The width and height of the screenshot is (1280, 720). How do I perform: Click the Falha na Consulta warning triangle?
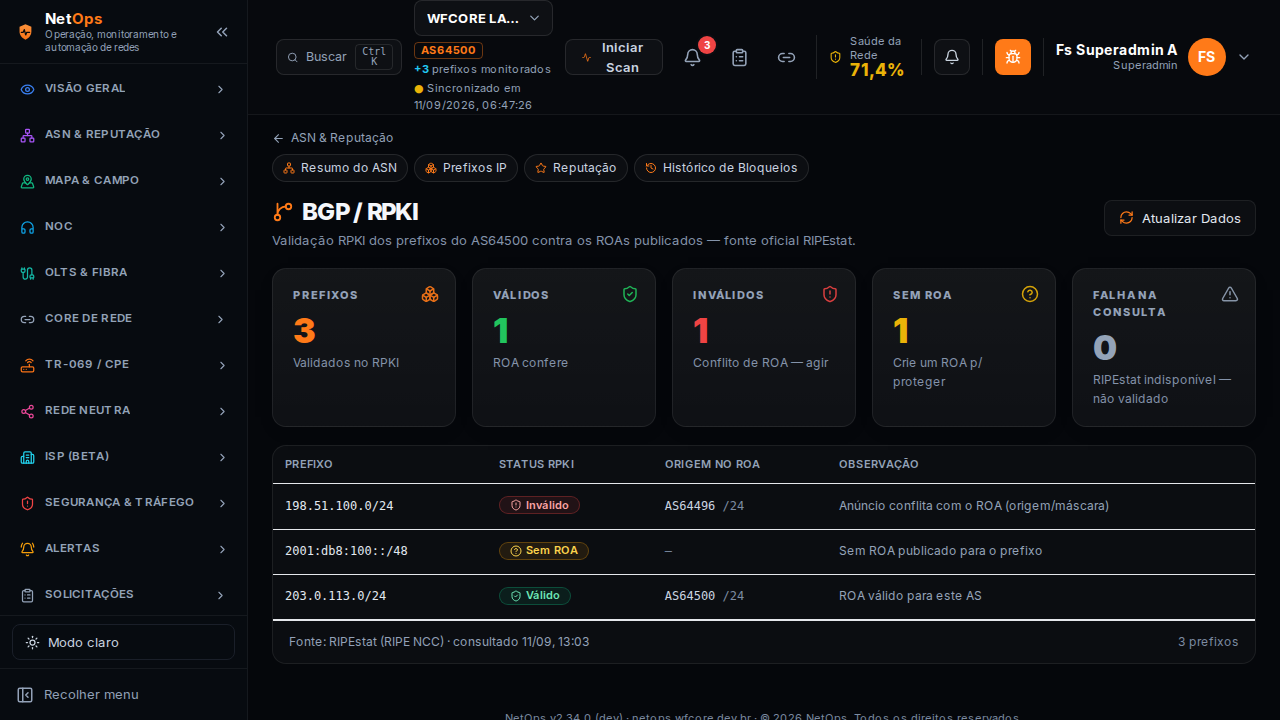1230,294
